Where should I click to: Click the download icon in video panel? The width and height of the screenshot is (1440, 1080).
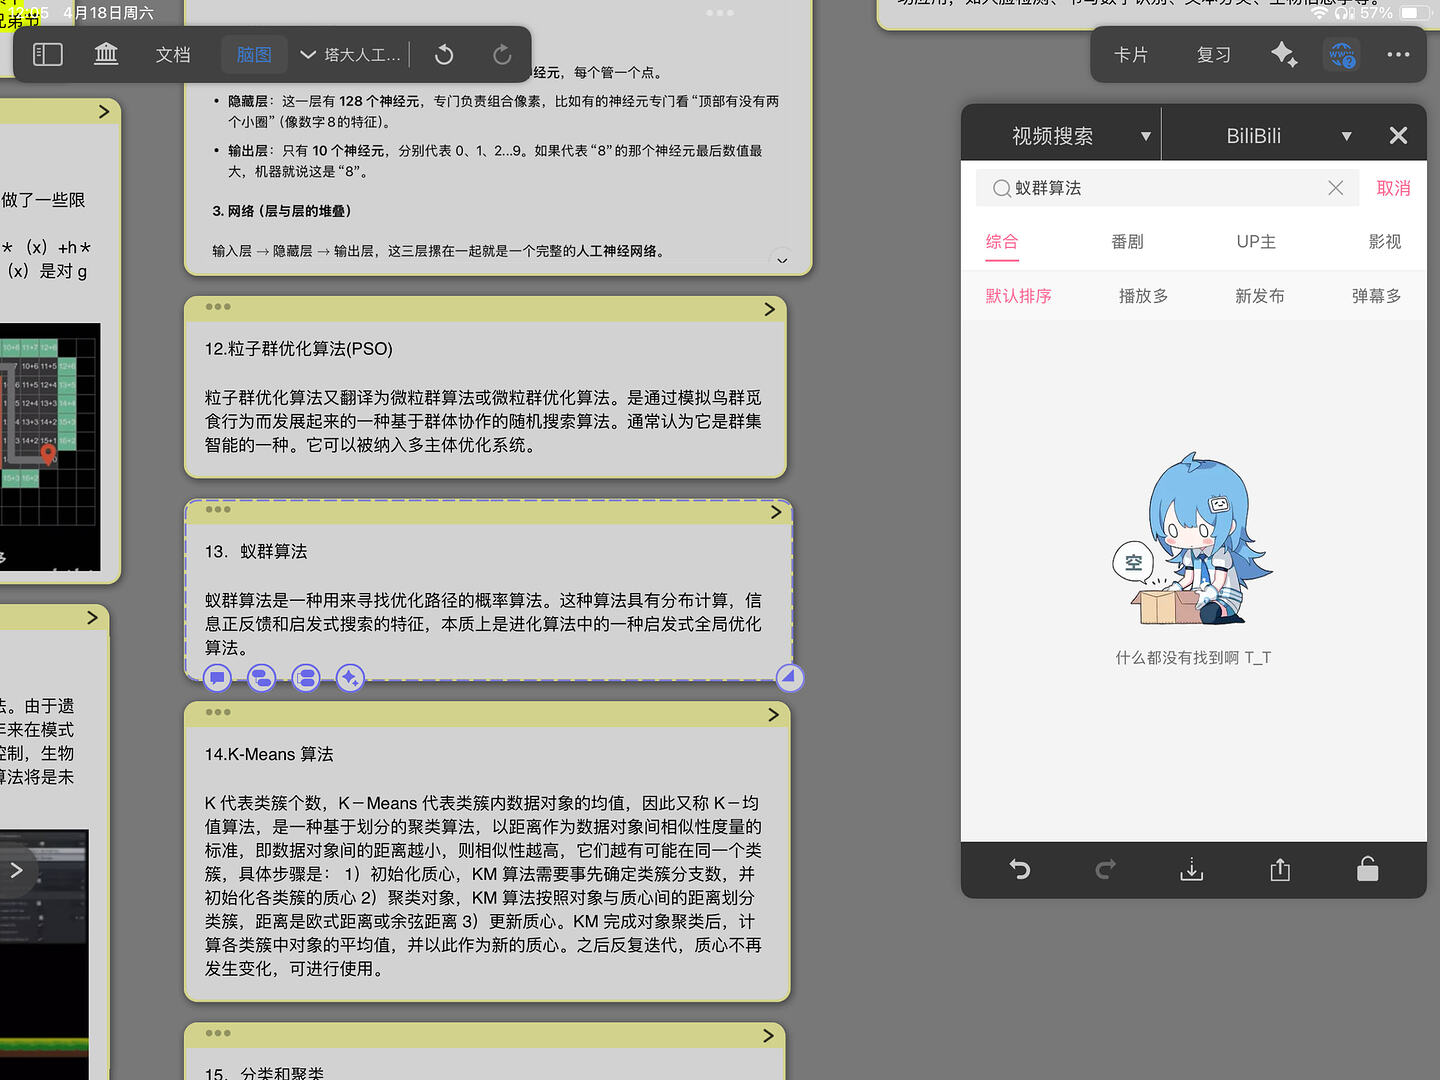[x=1191, y=870]
